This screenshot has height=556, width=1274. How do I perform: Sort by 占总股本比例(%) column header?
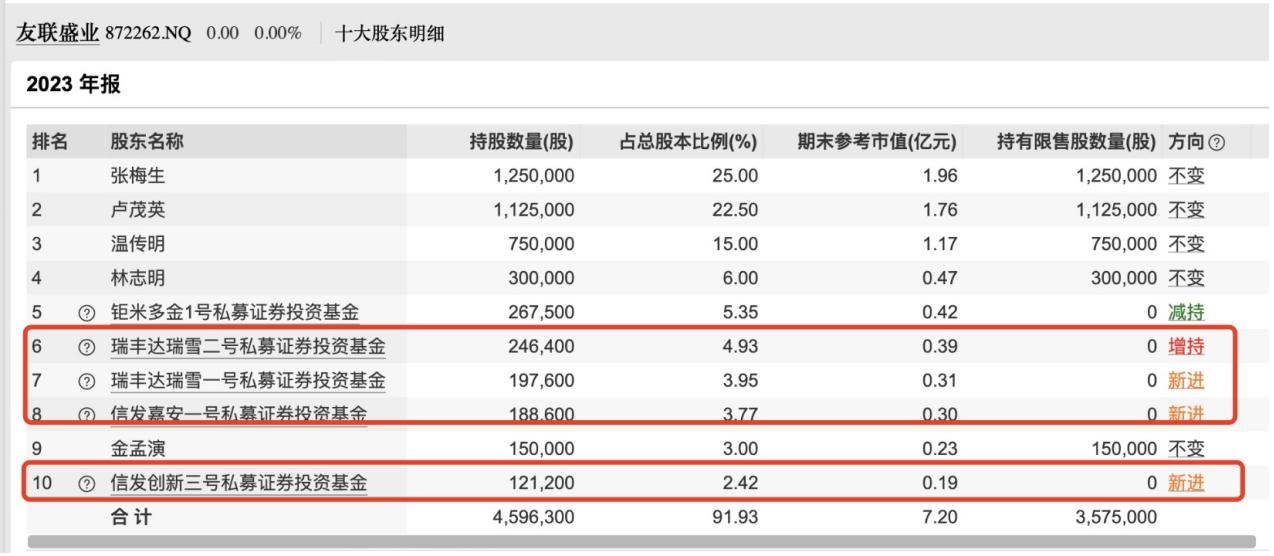688,143
